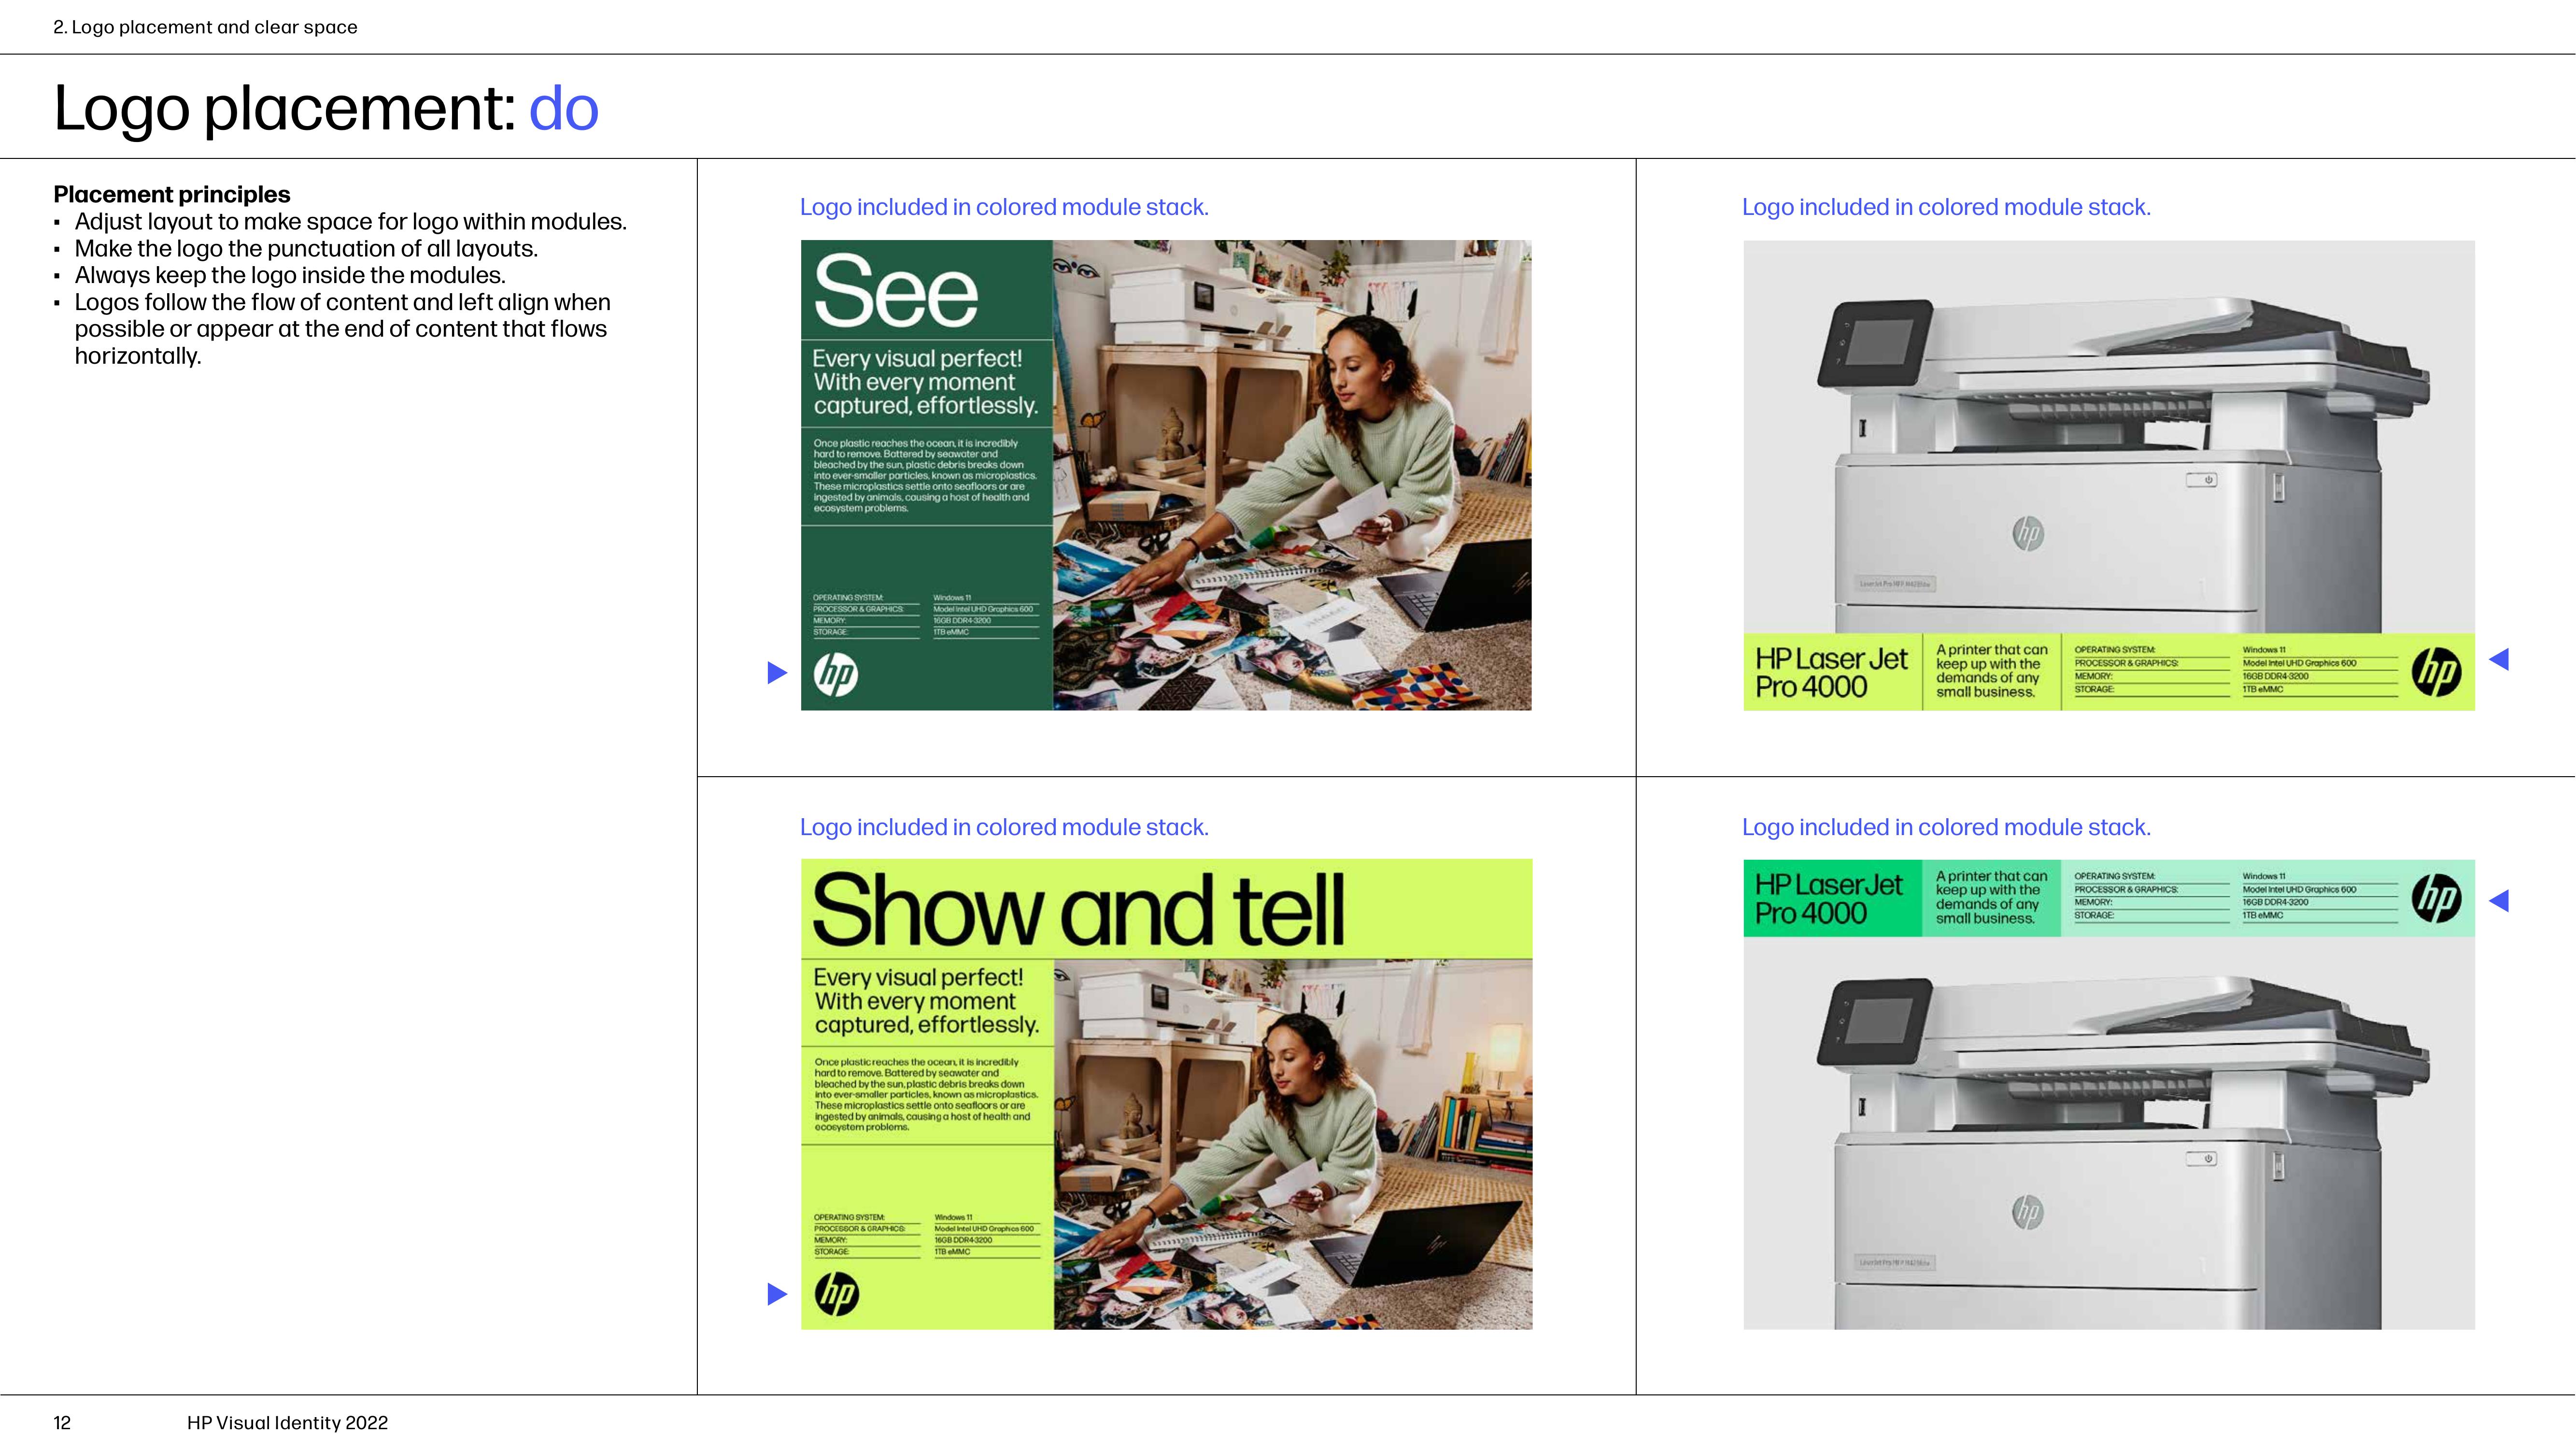
Task: Click 'A printer that can keep up' in the mint banner
Action: click(1991, 897)
